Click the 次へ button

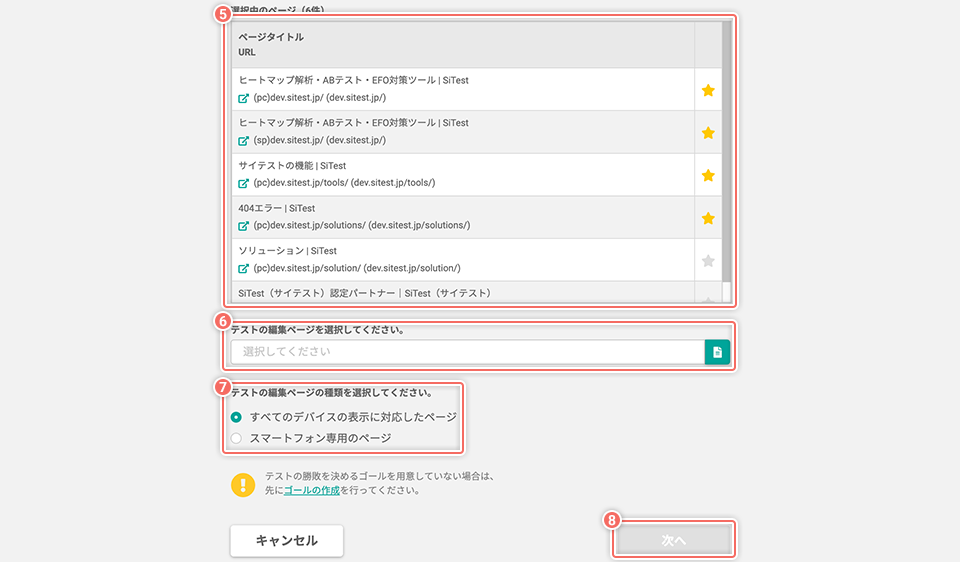point(673,541)
